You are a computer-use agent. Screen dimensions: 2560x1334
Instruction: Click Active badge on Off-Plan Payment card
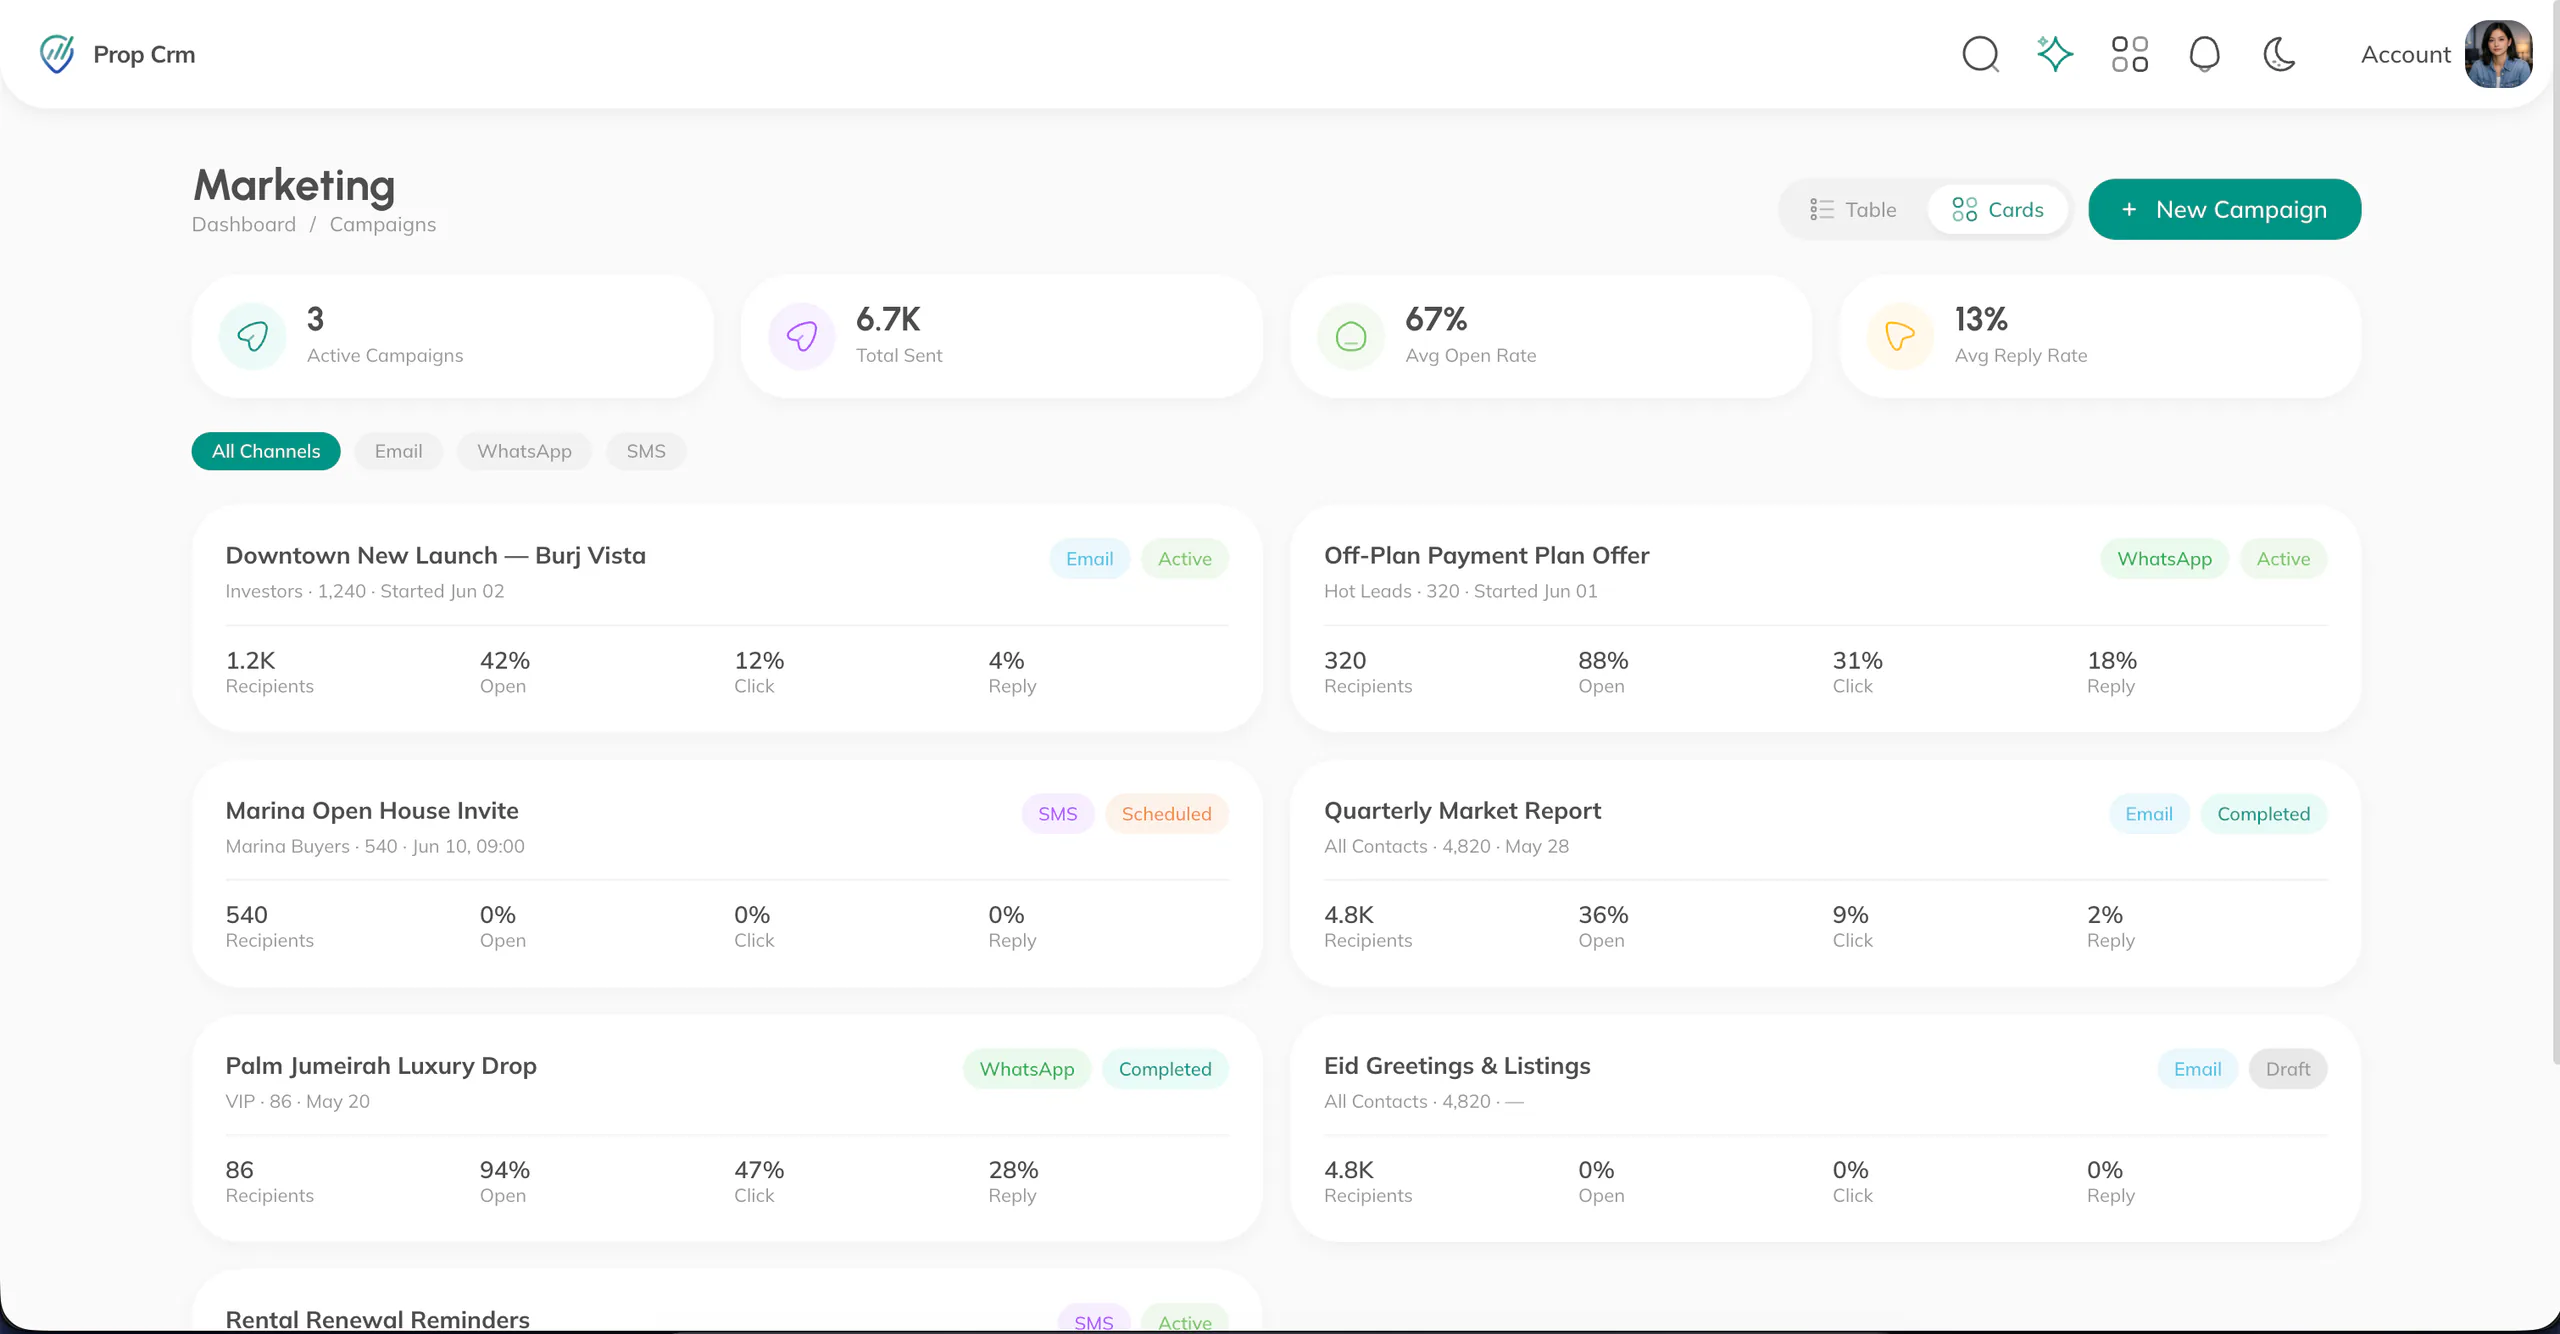(x=2283, y=559)
